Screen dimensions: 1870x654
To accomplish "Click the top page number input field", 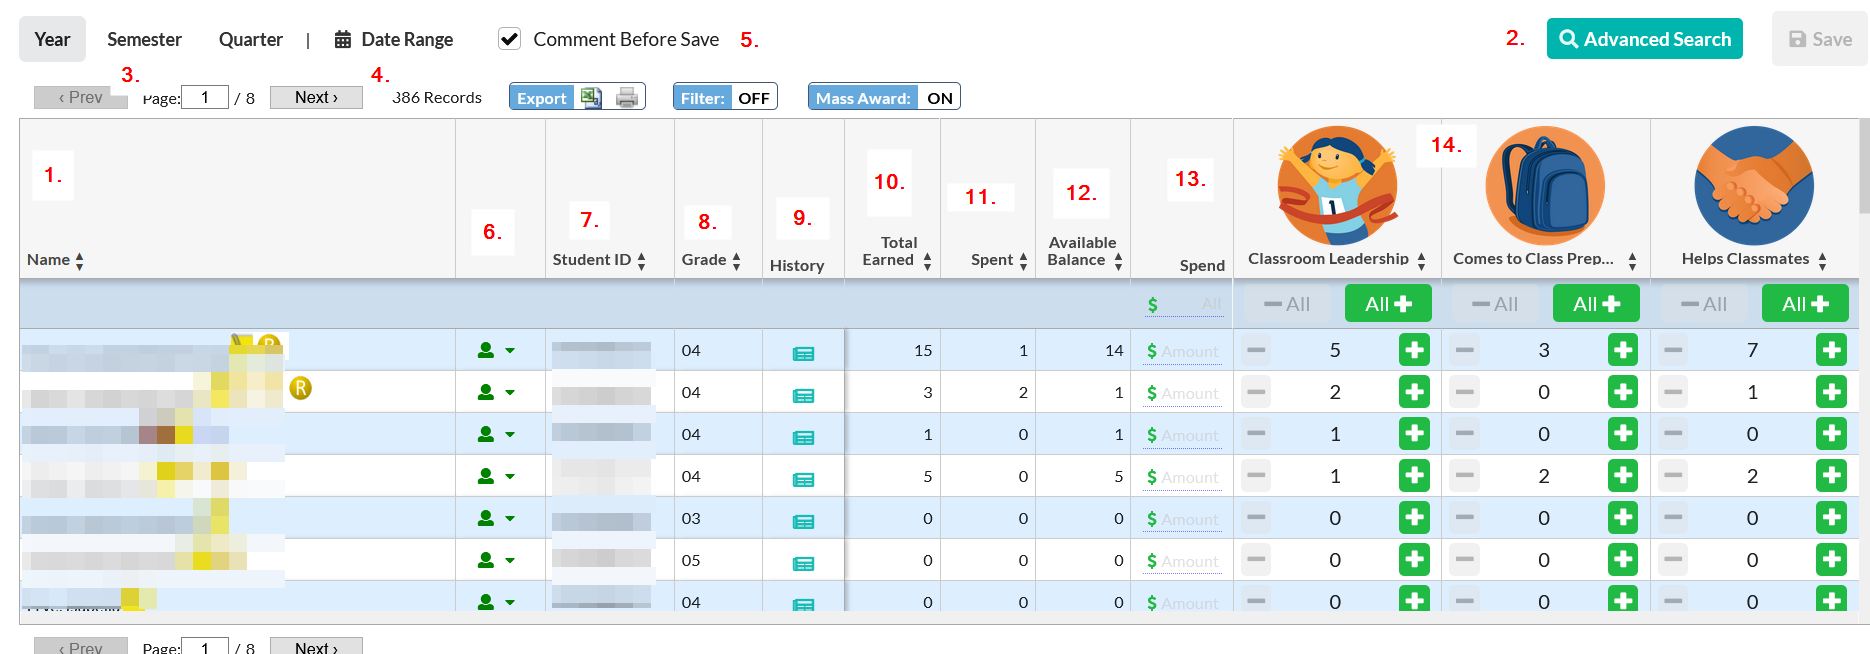I will click(x=206, y=97).
